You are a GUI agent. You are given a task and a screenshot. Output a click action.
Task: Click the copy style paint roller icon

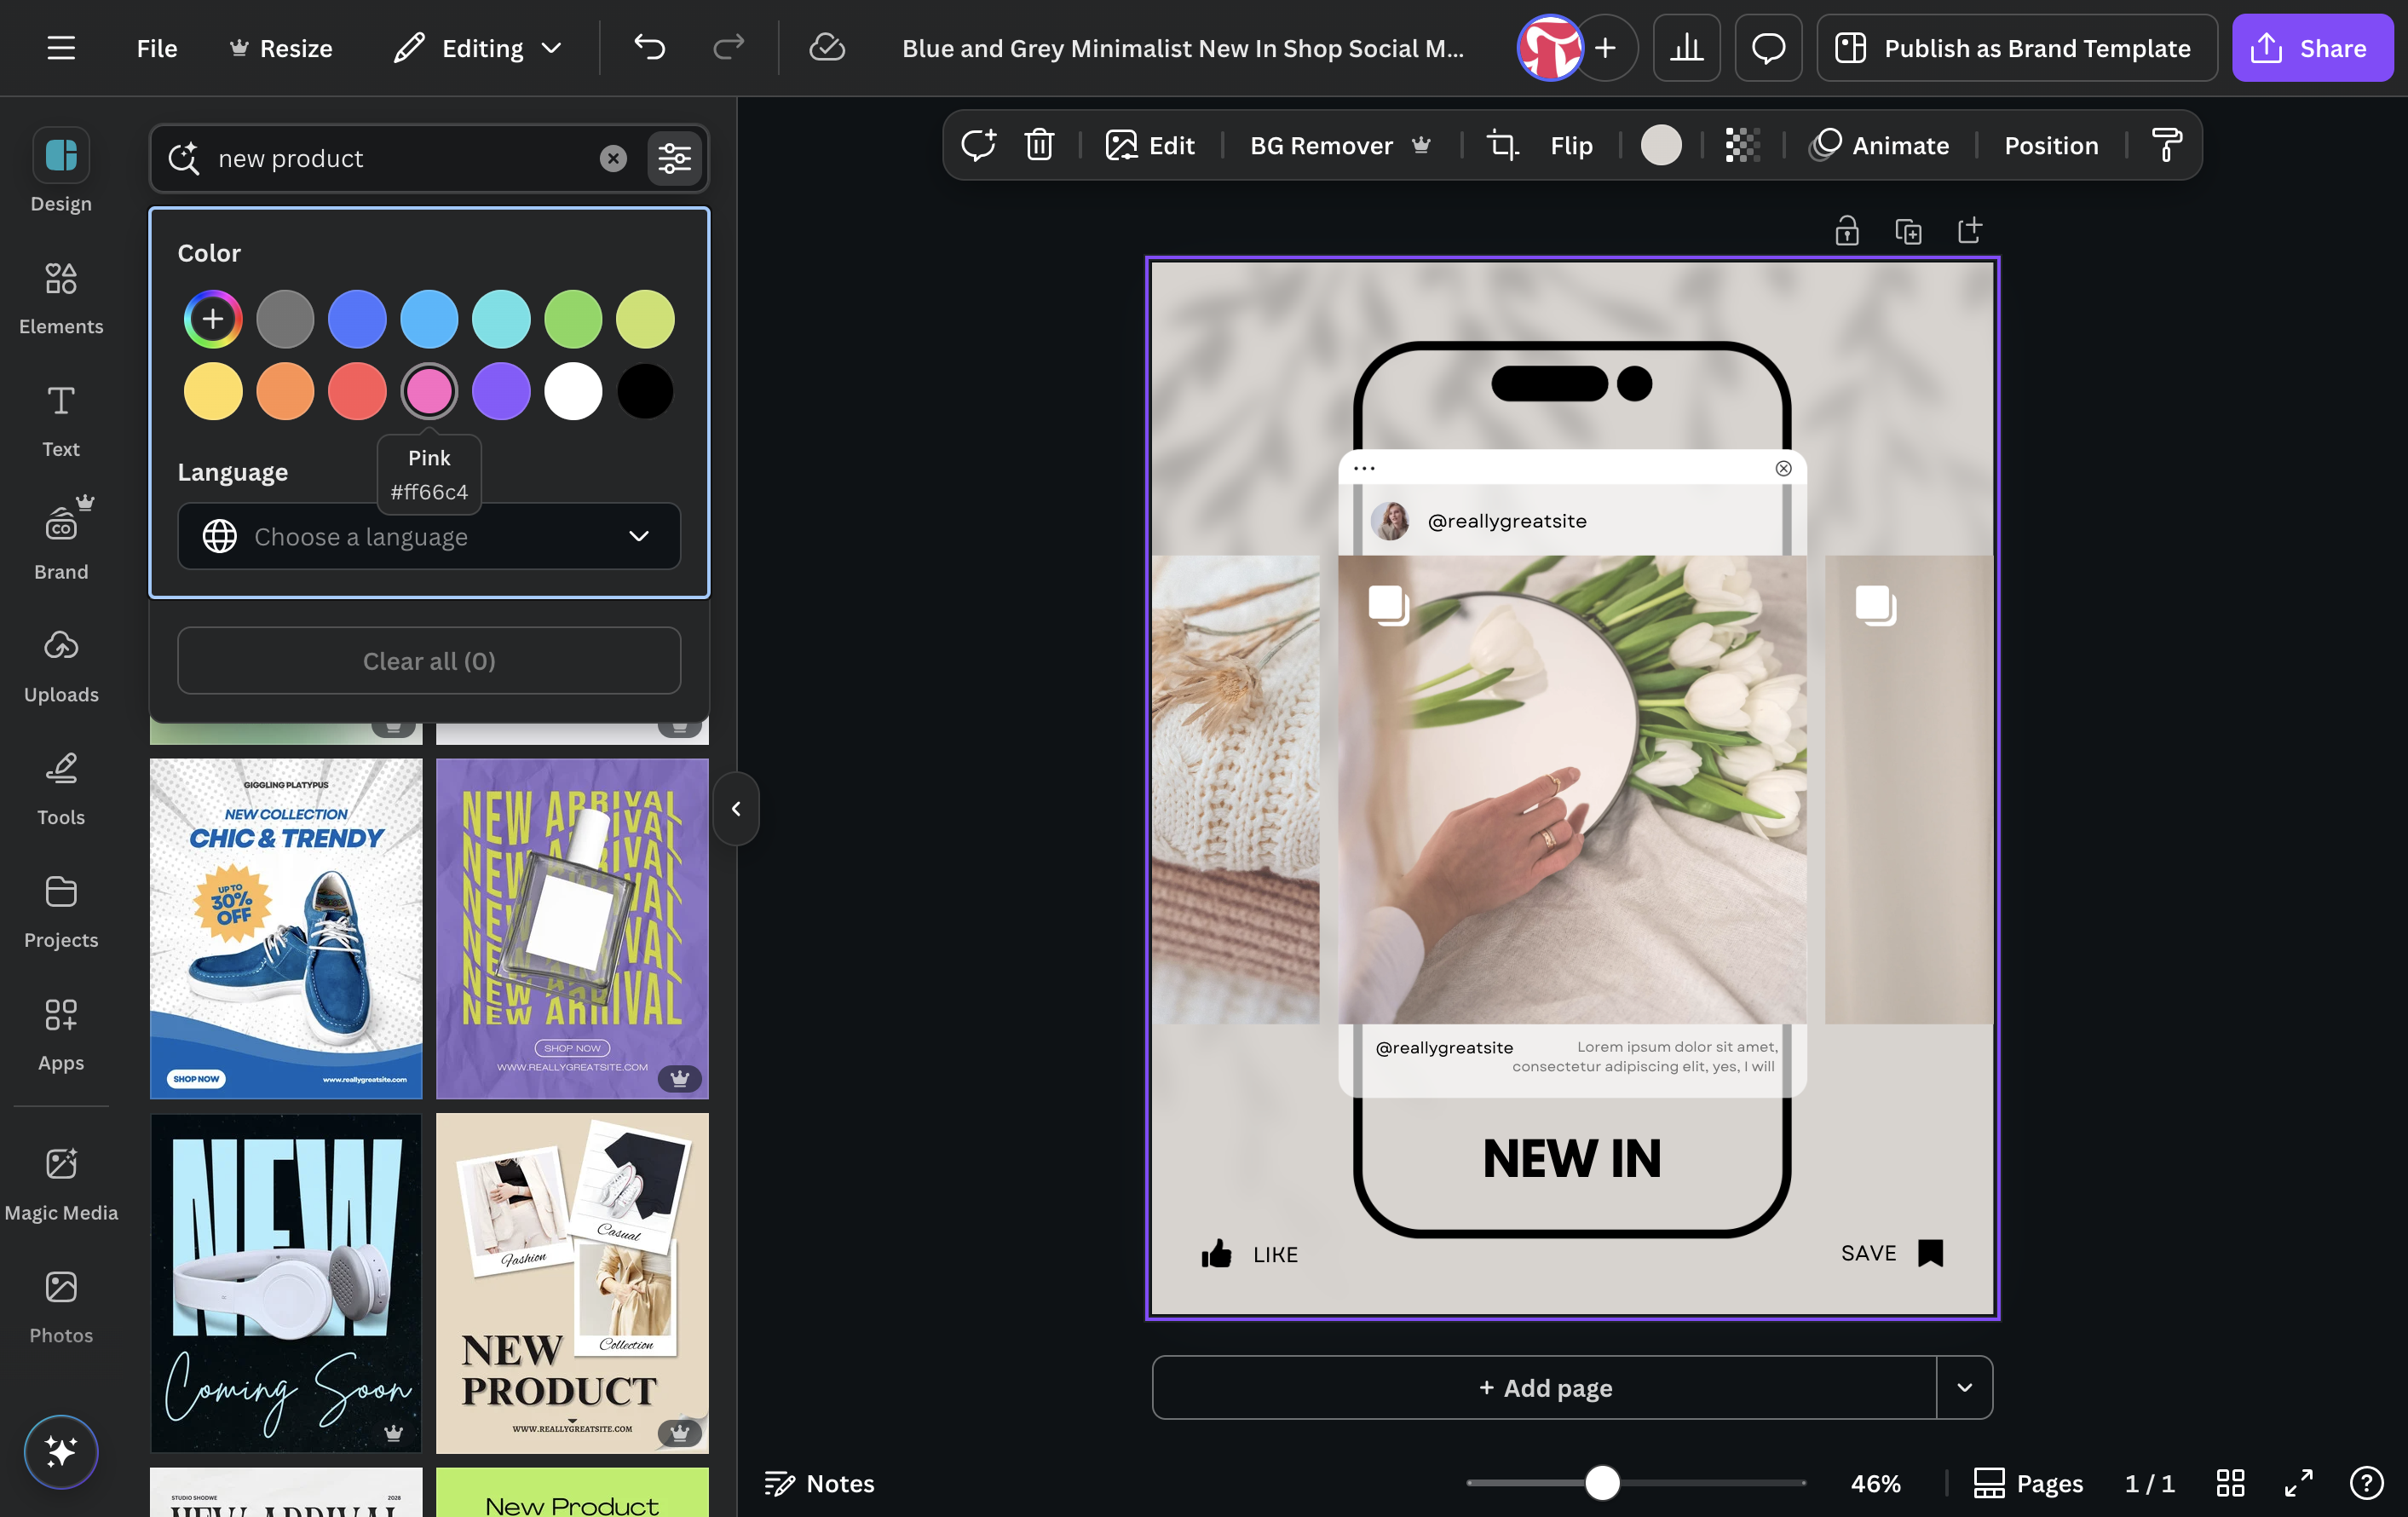click(2166, 145)
